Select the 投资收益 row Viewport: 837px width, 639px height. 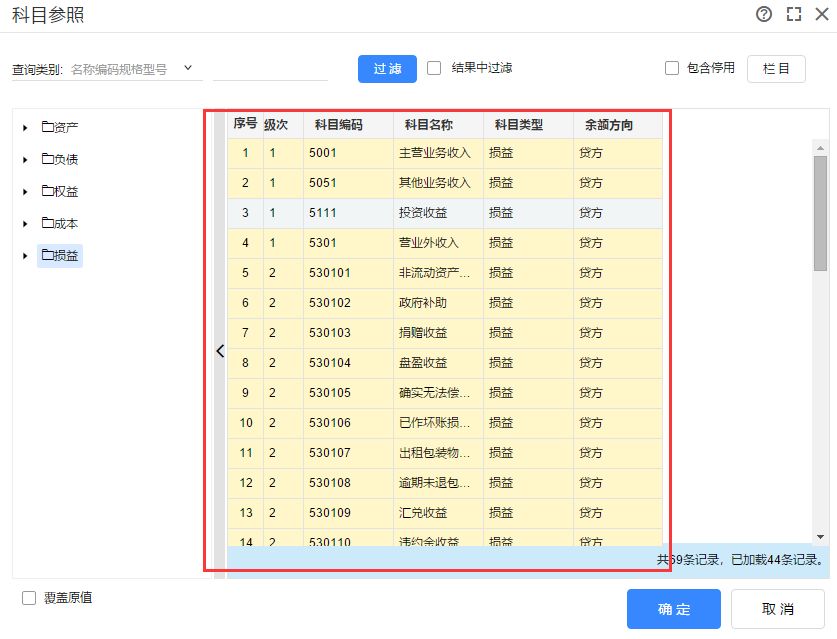[x=445, y=213]
